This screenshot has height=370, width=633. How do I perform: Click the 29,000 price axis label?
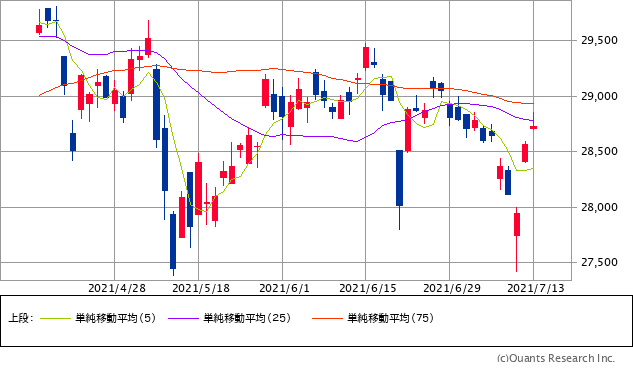(x=599, y=96)
